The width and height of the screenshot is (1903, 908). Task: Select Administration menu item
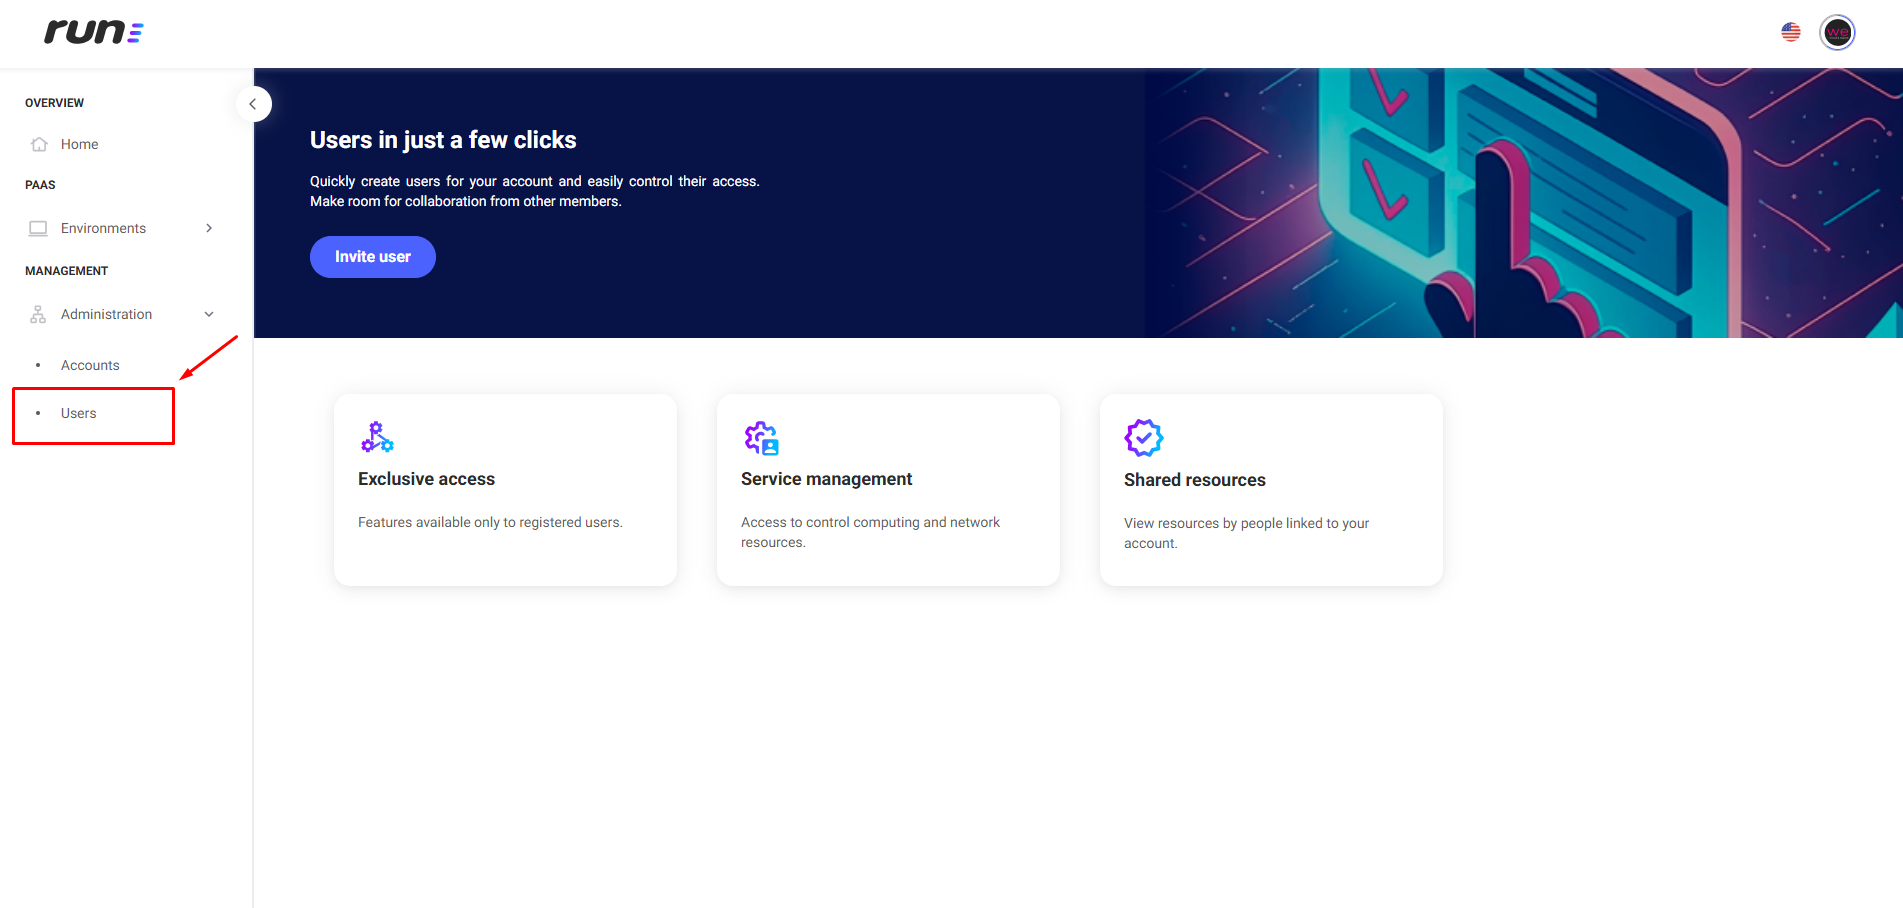tap(106, 314)
